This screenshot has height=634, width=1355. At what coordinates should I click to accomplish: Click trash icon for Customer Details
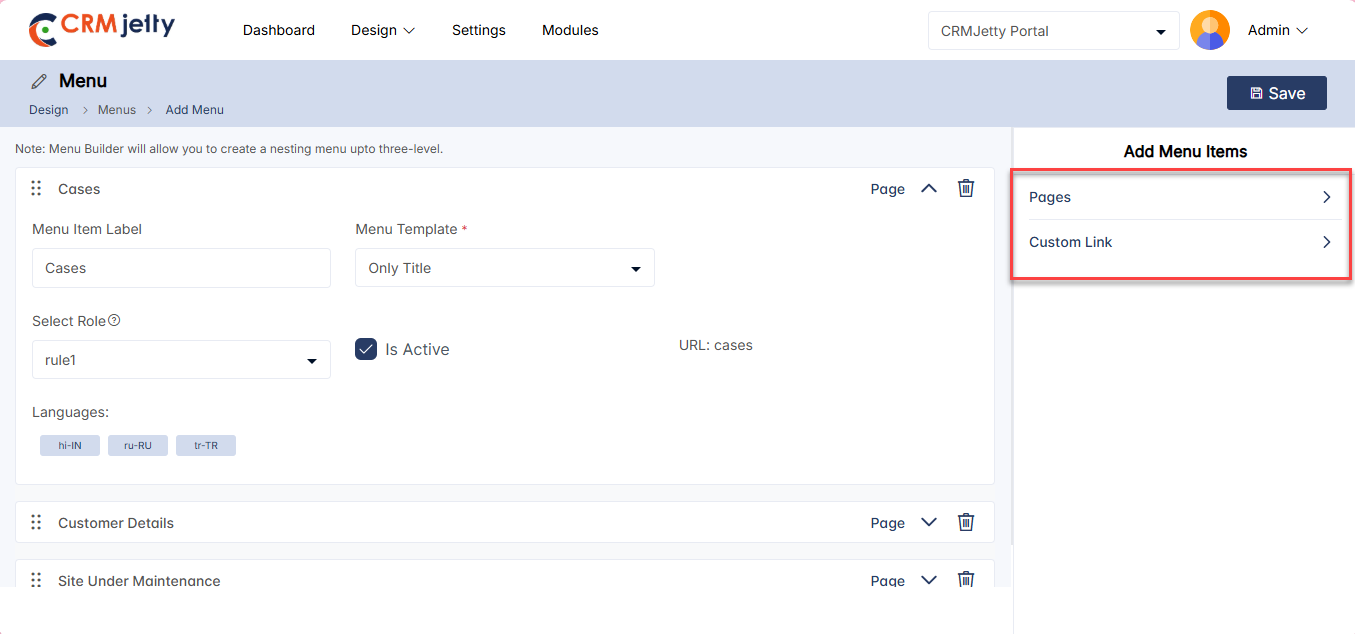[965, 522]
